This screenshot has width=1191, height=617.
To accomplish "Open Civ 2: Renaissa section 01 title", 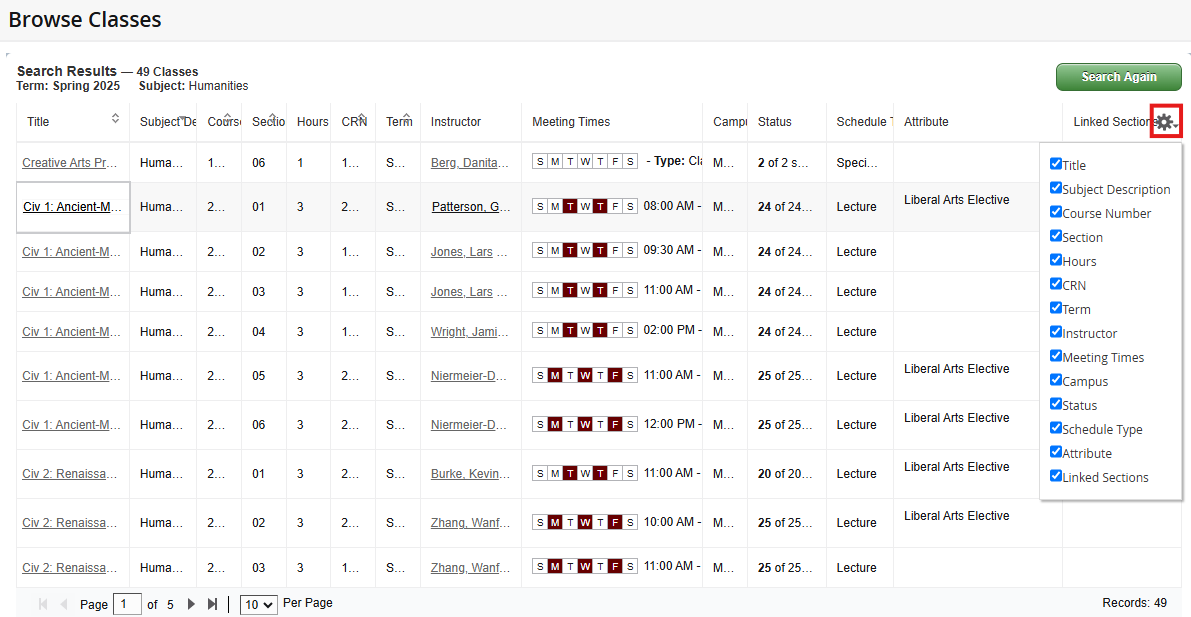I will (70, 474).
